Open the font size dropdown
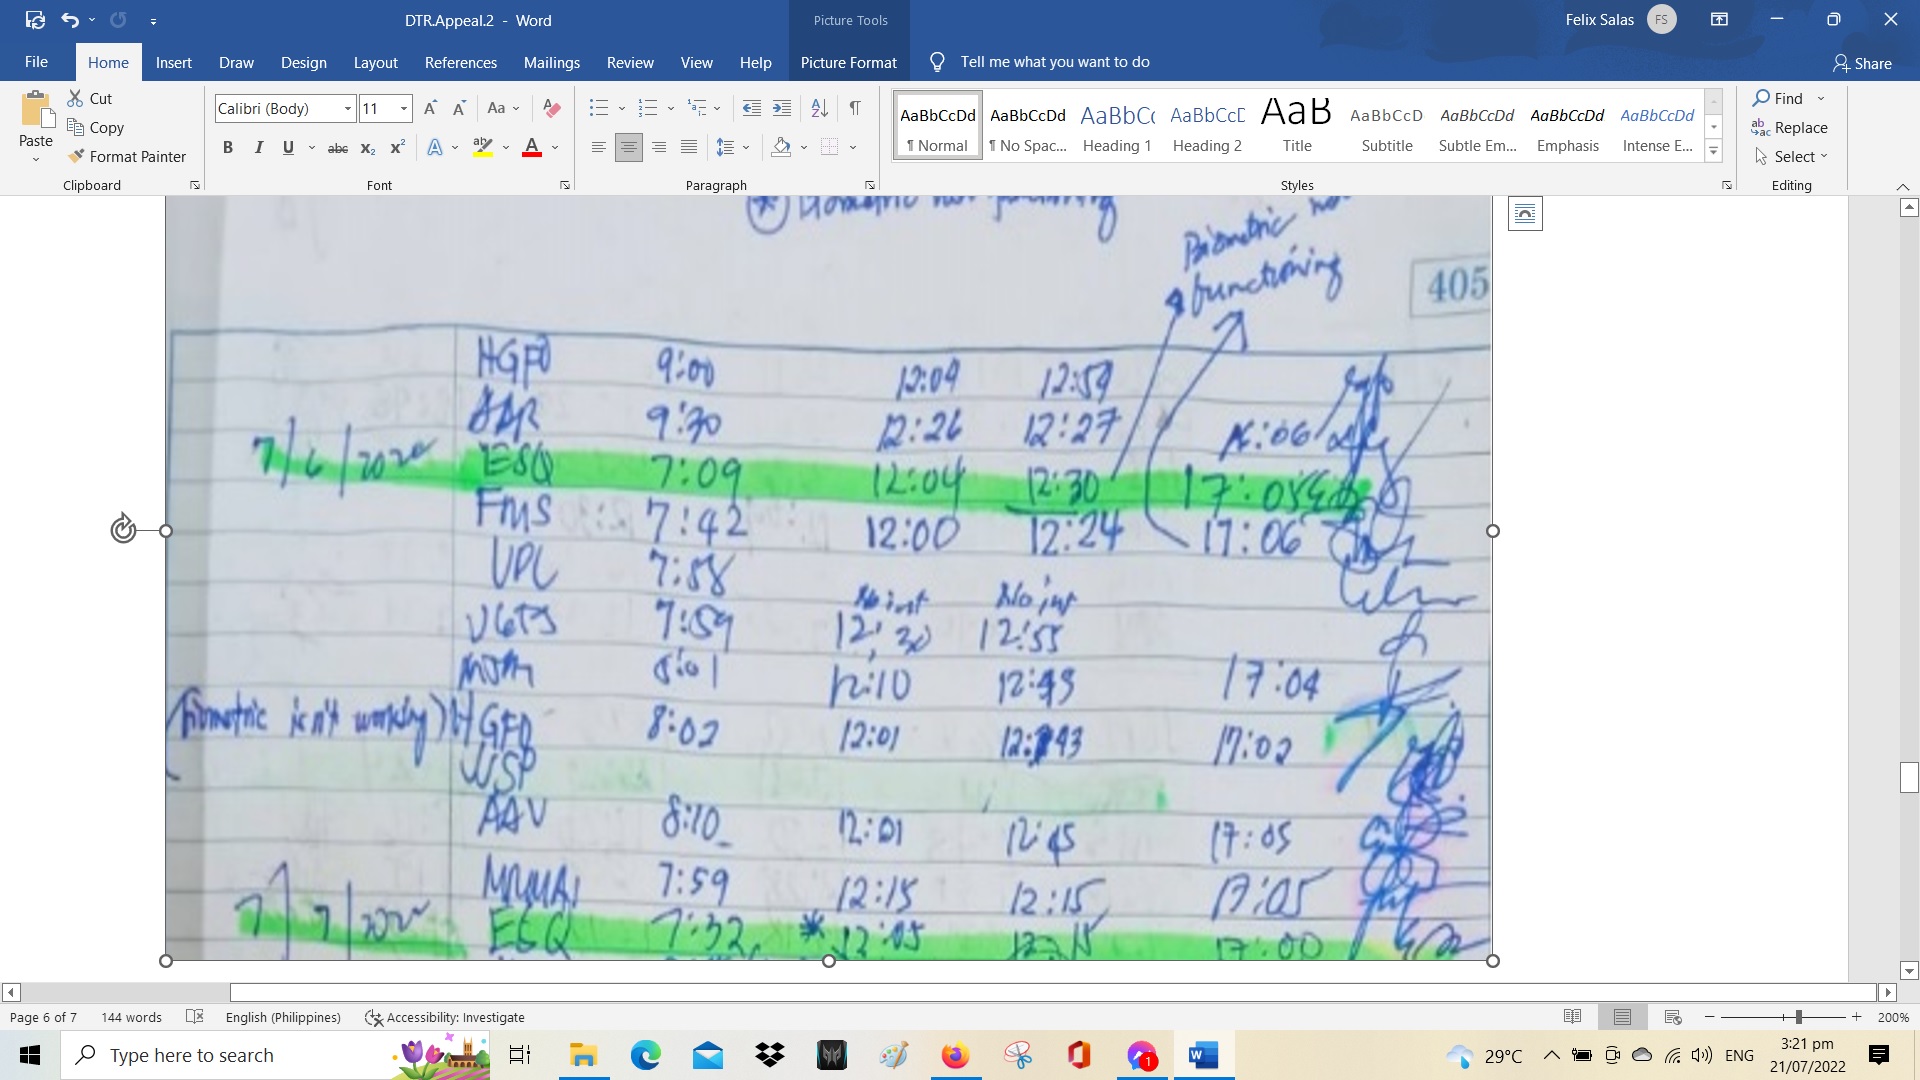1920x1080 pixels. pos(404,108)
